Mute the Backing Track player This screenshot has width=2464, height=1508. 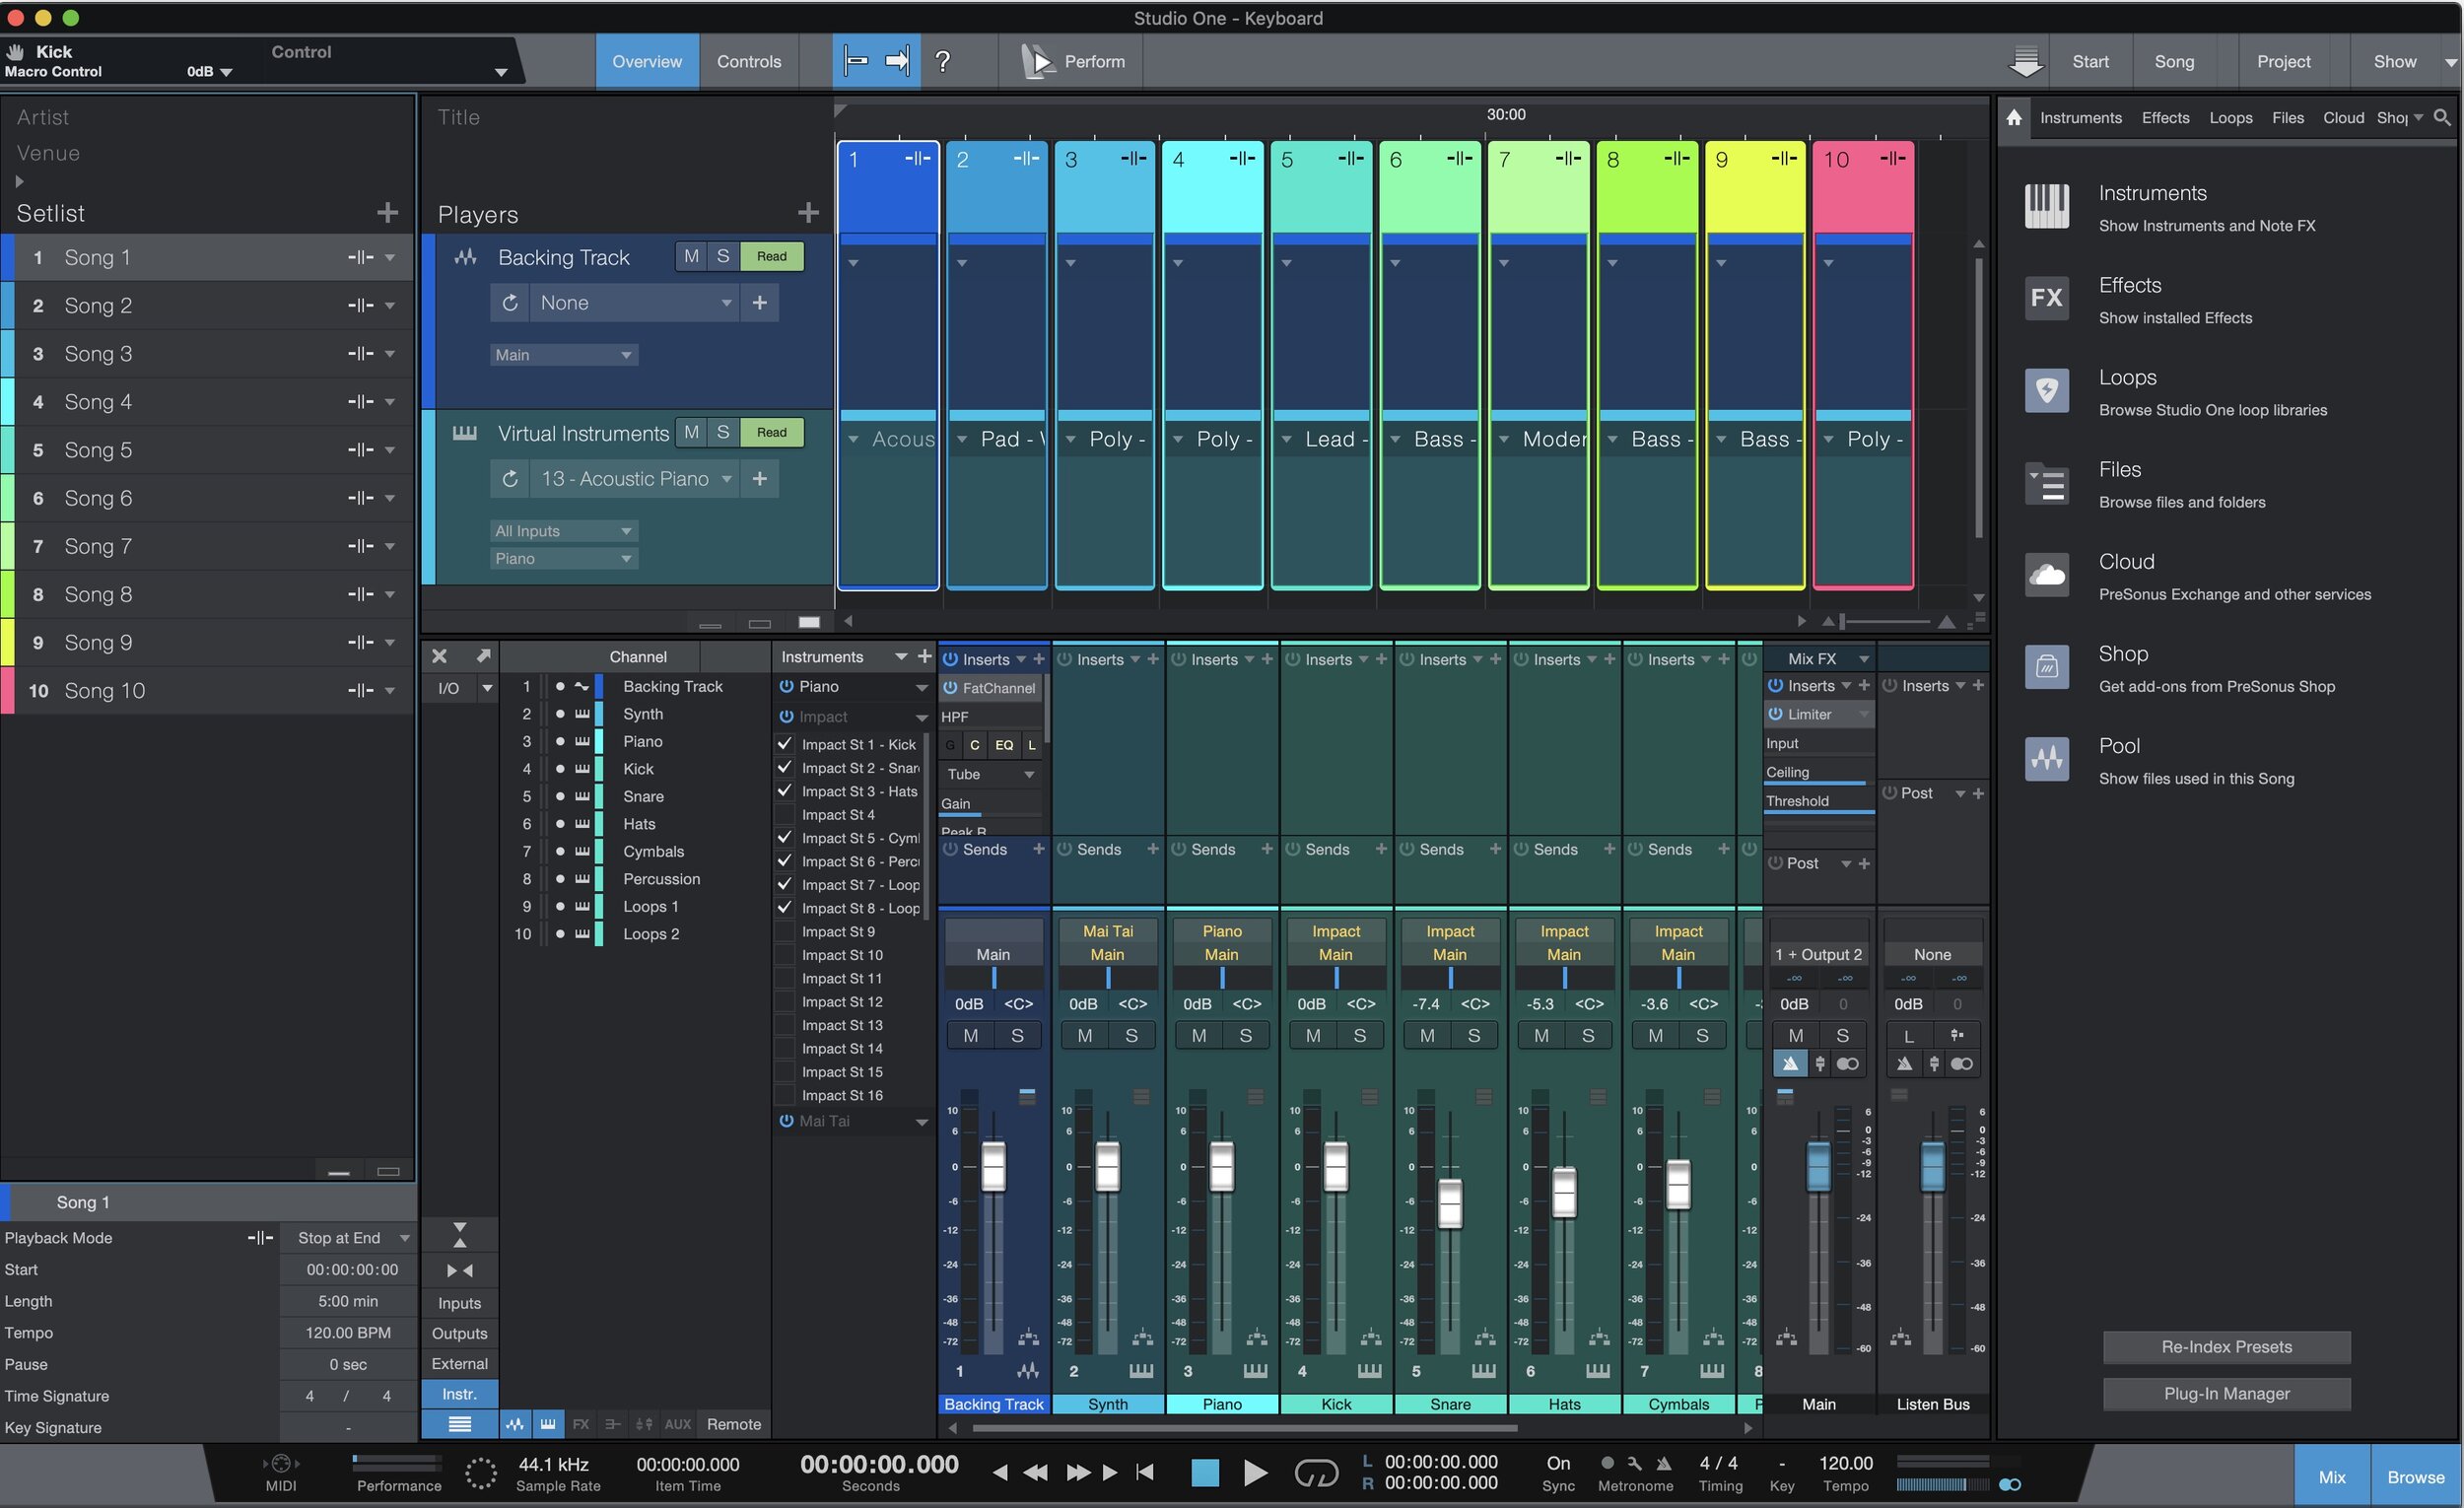pyautogui.click(x=691, y=256)
